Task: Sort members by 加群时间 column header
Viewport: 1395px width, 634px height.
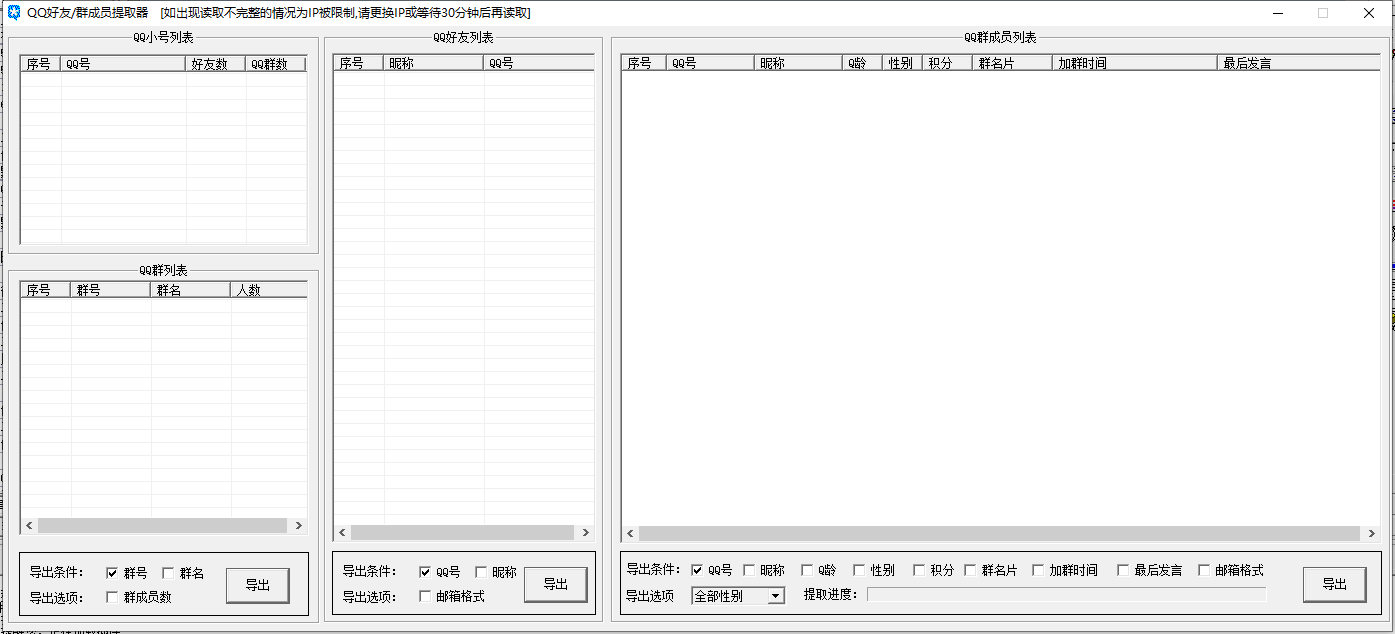Action: [x=1135, y=63]
